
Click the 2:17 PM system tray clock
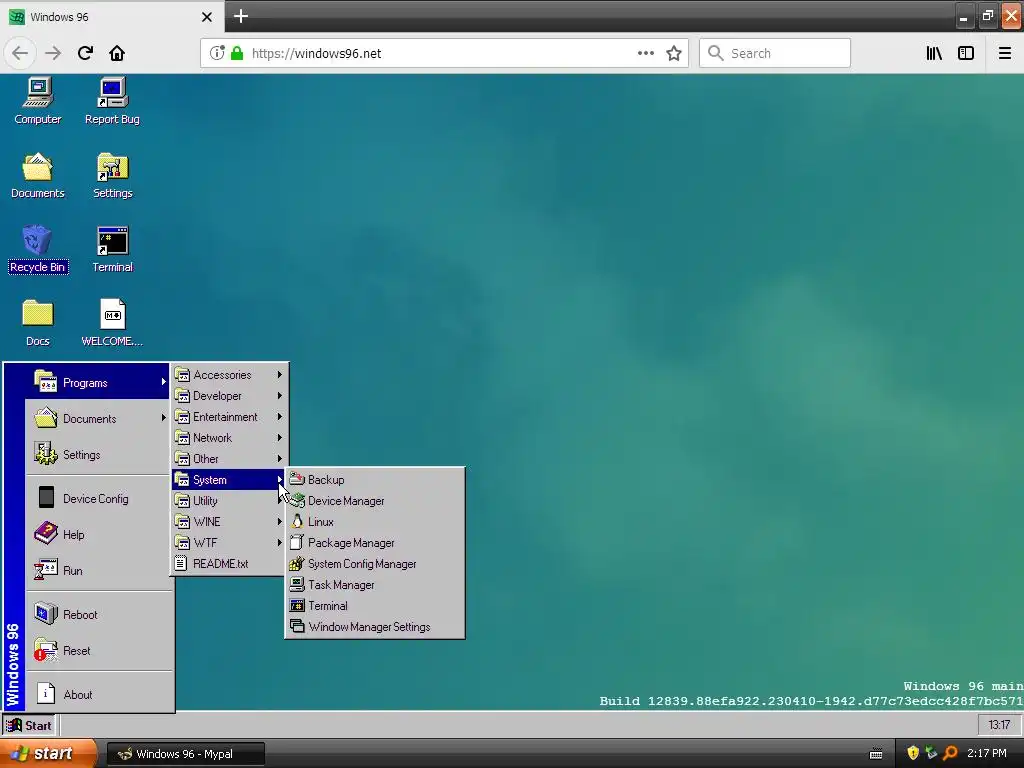(x=986, y=753)
